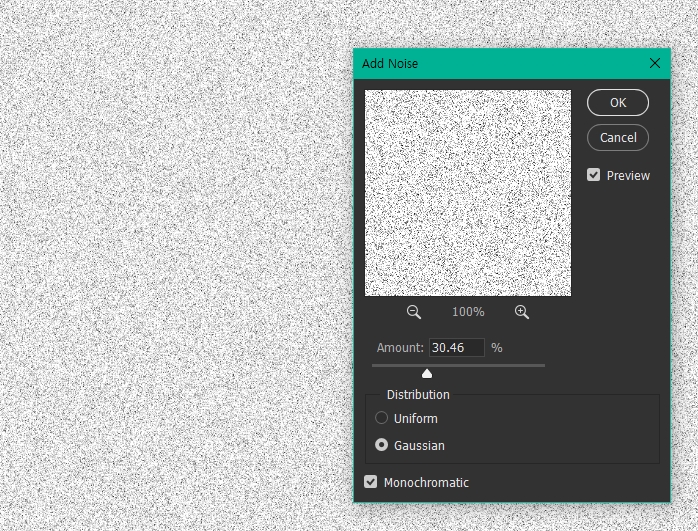Close the Add Noise dialog
698x531 pixels.
pyautogui.click(x=655, y=63)
